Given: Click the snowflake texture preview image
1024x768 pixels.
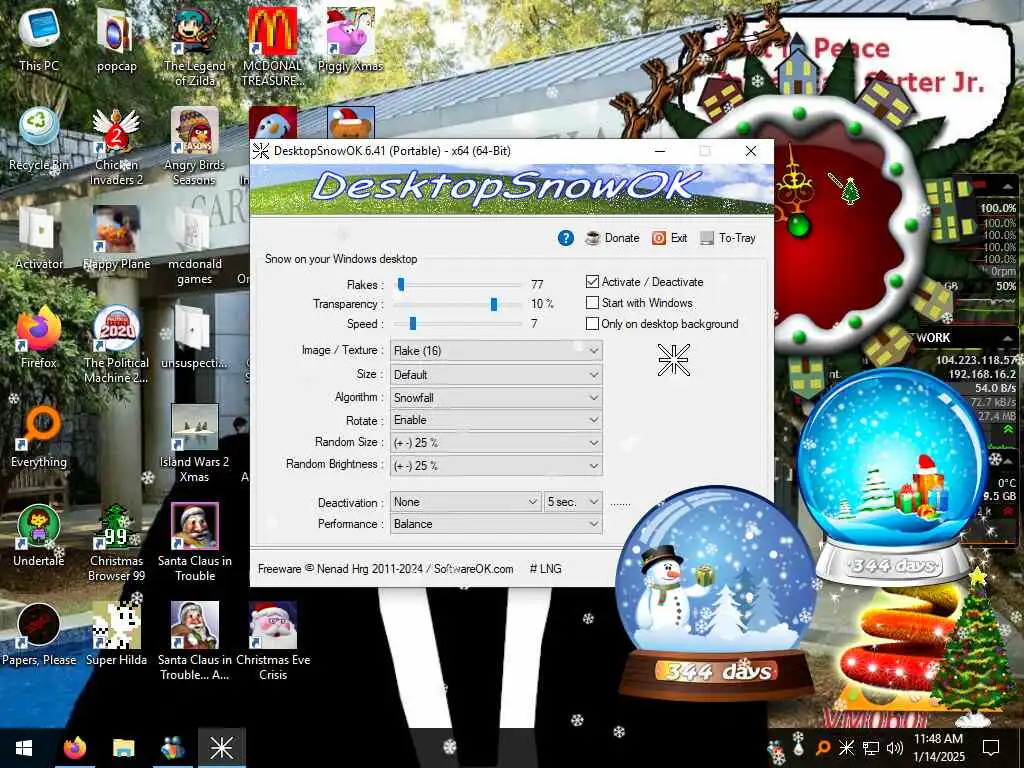Looking at the screenshot, I should pos(673,360).
